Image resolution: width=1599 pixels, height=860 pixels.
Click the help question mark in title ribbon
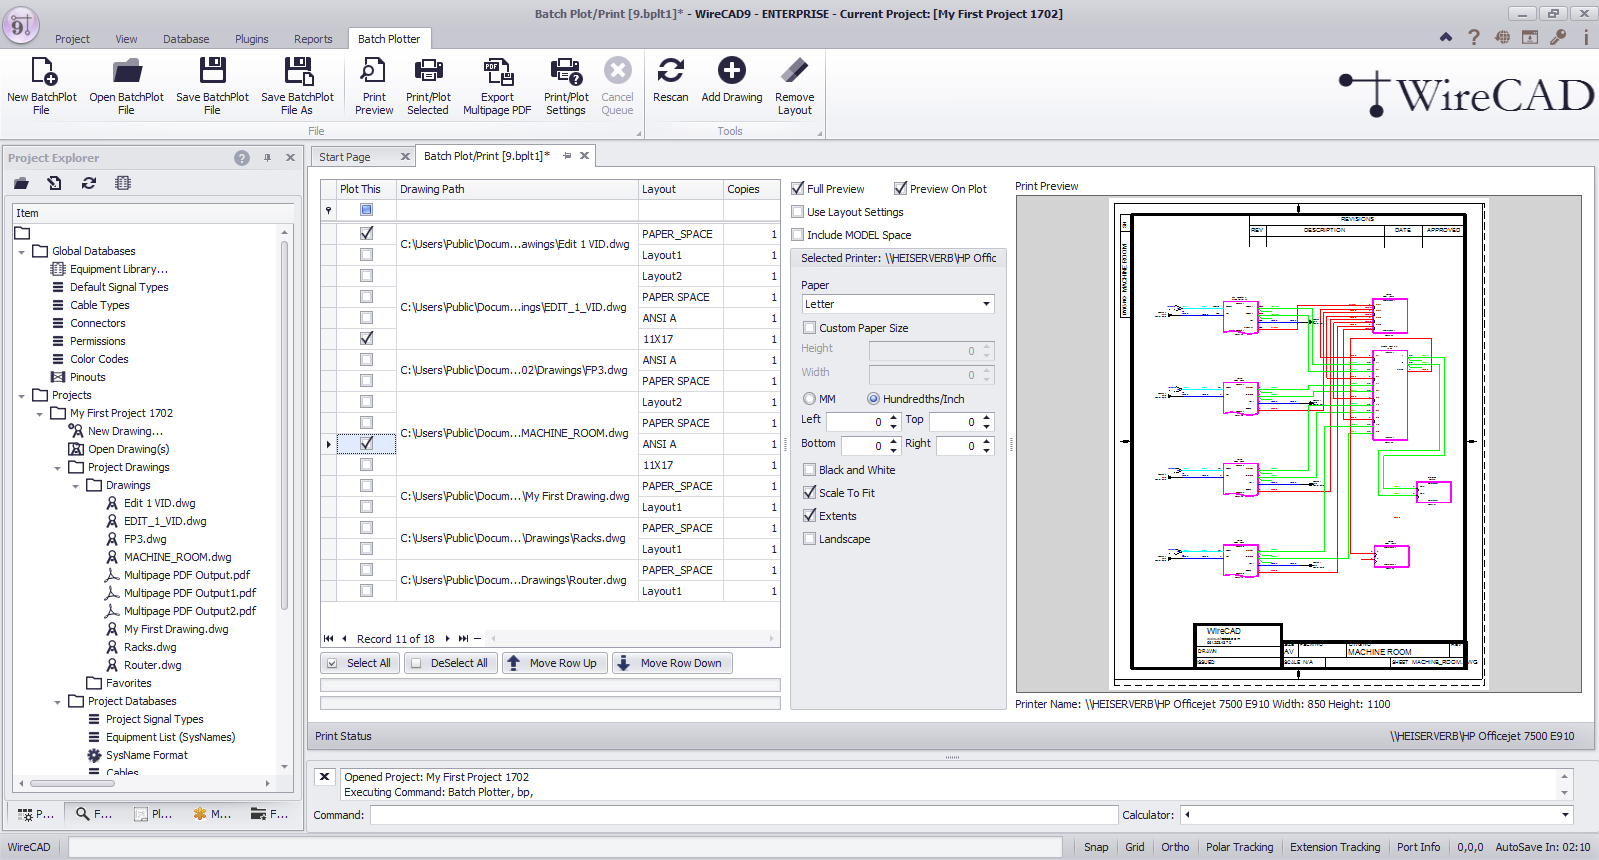click(x=1474, y=37)
